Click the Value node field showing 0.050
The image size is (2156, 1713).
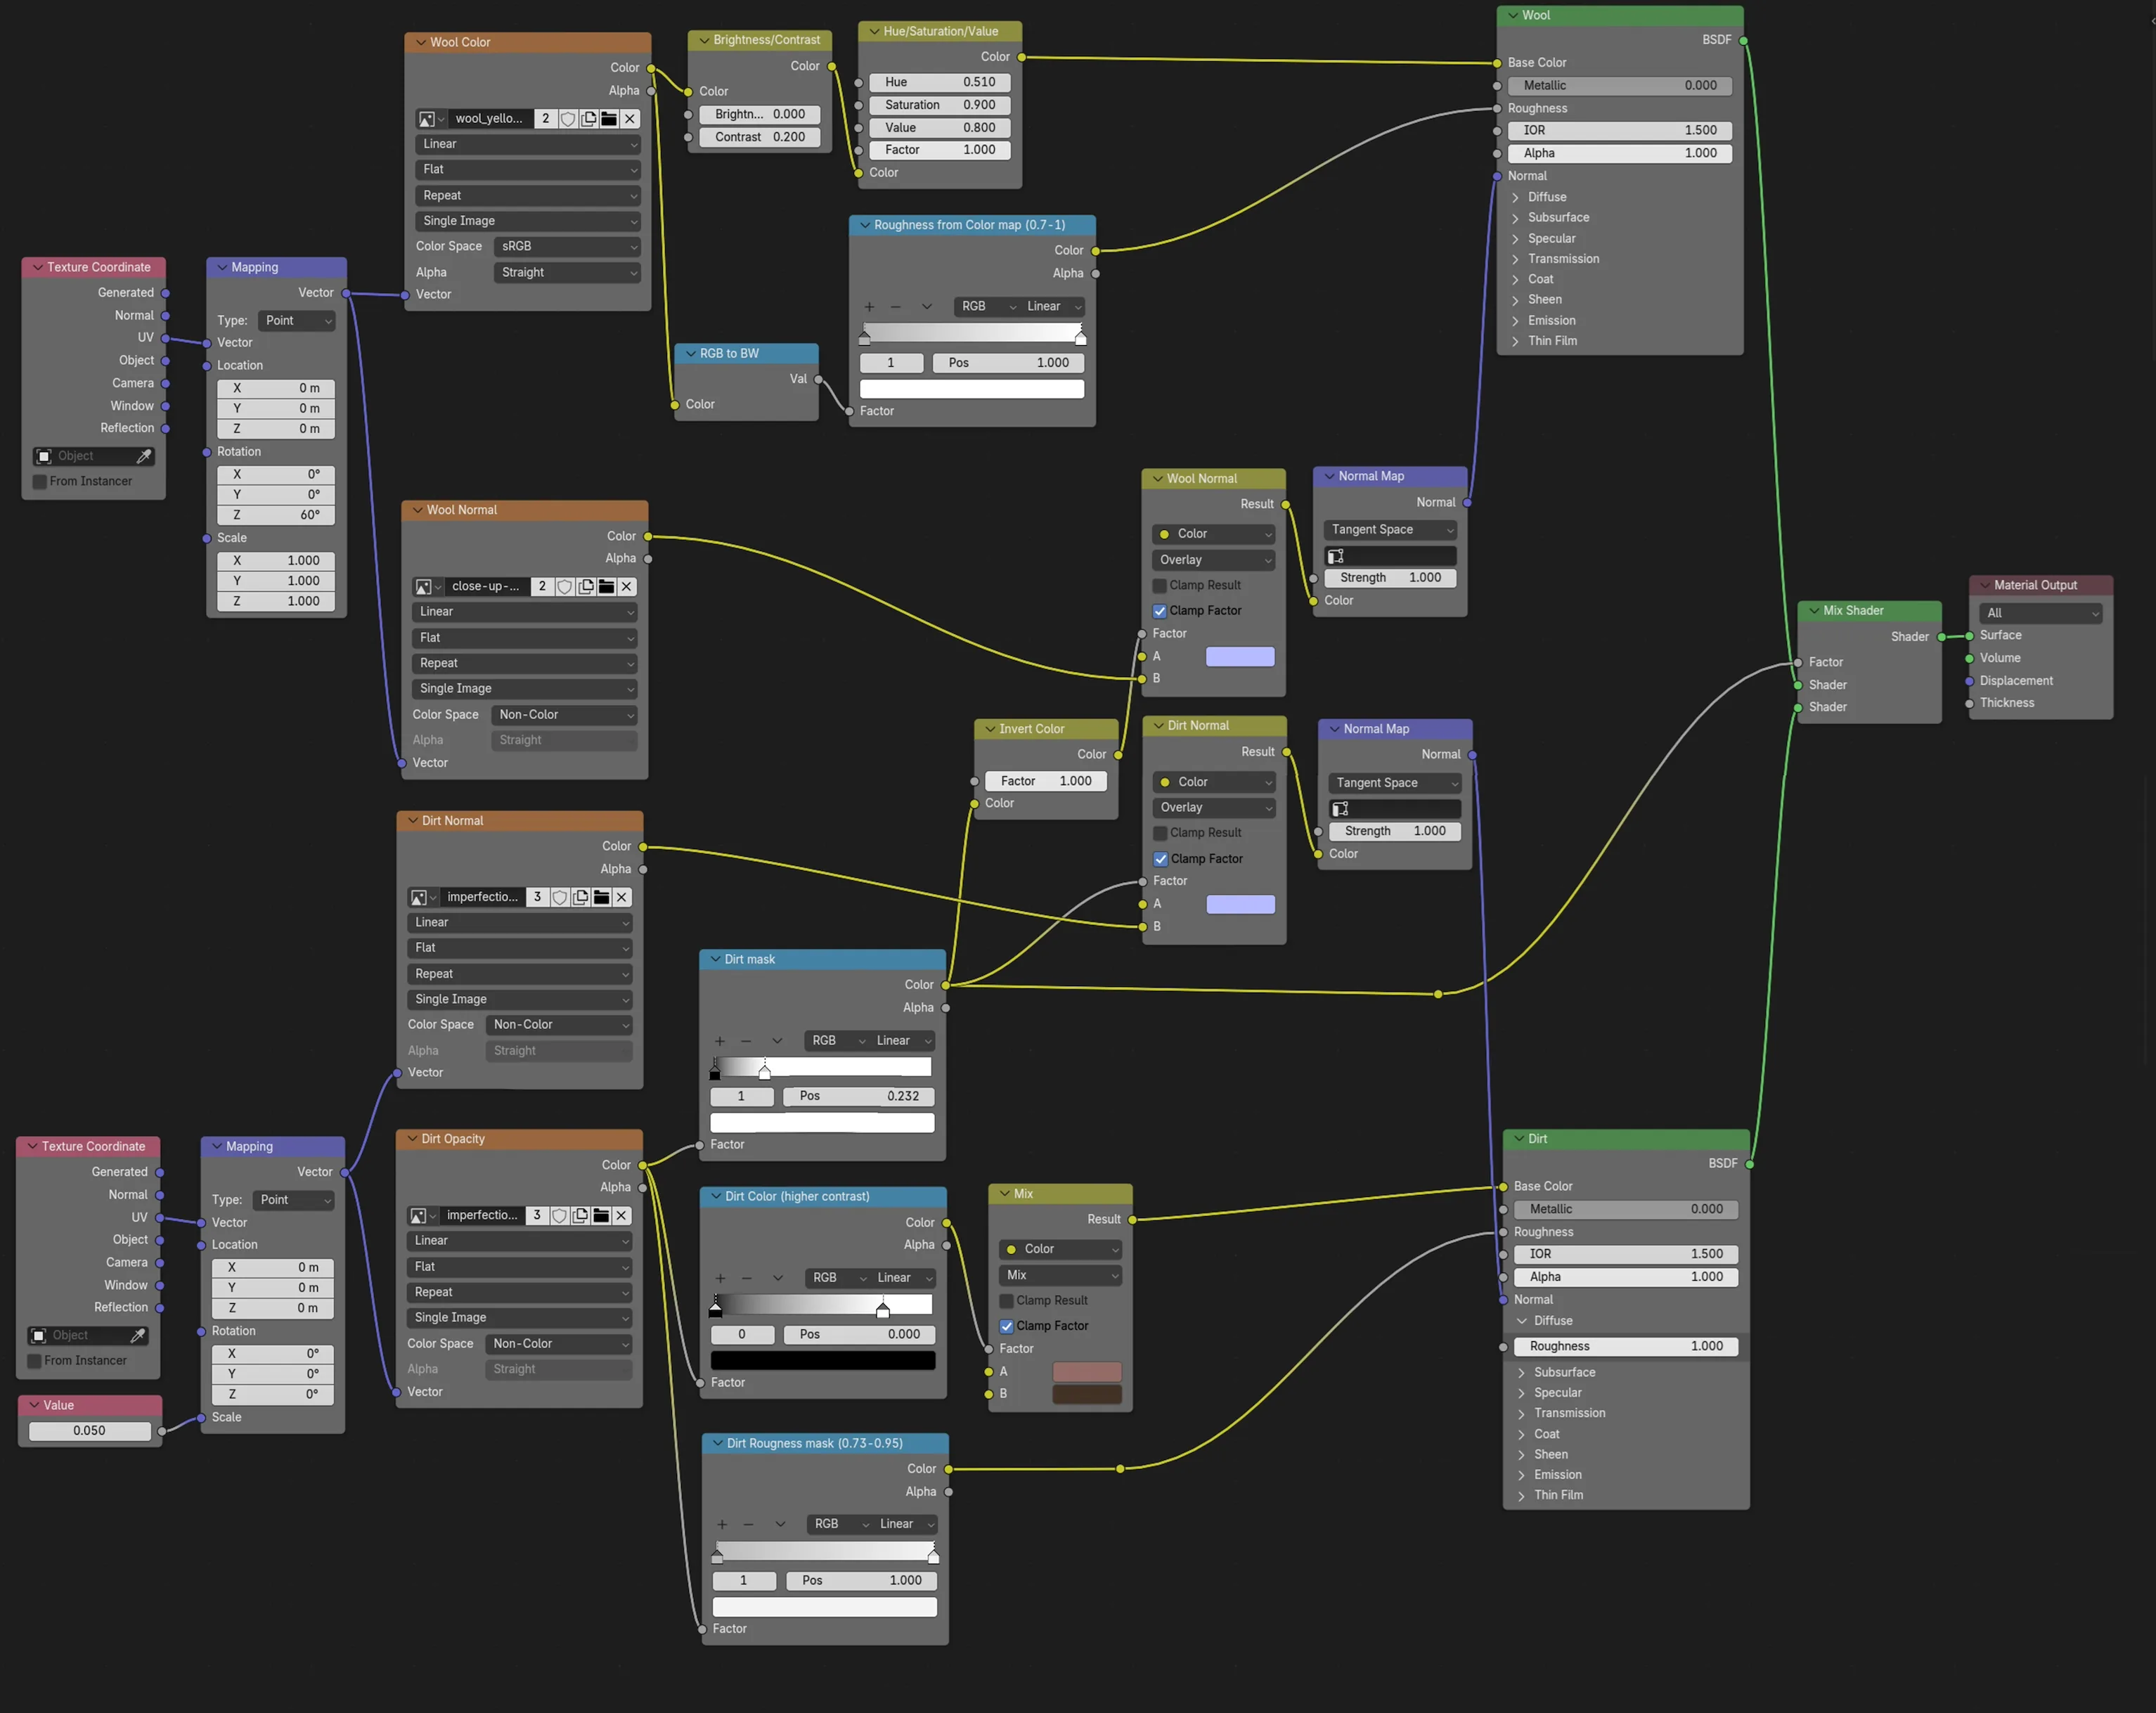click(89, 1431)
